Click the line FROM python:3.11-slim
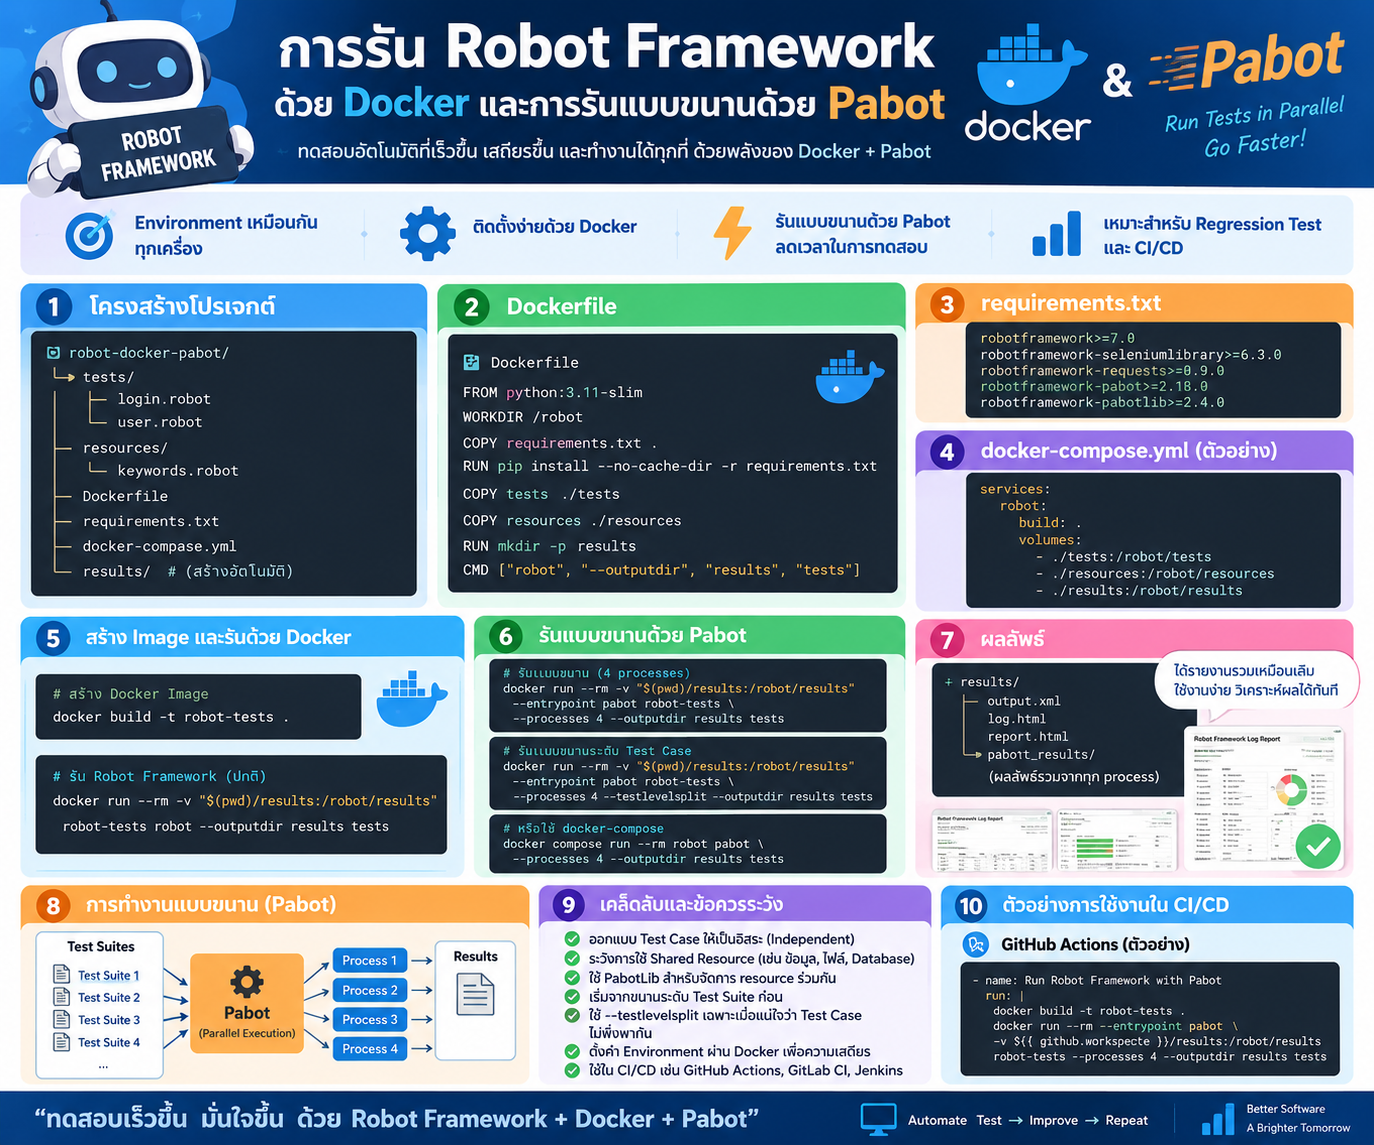The width and height of the screenshot is (1374, 1145). click(552, 392)
